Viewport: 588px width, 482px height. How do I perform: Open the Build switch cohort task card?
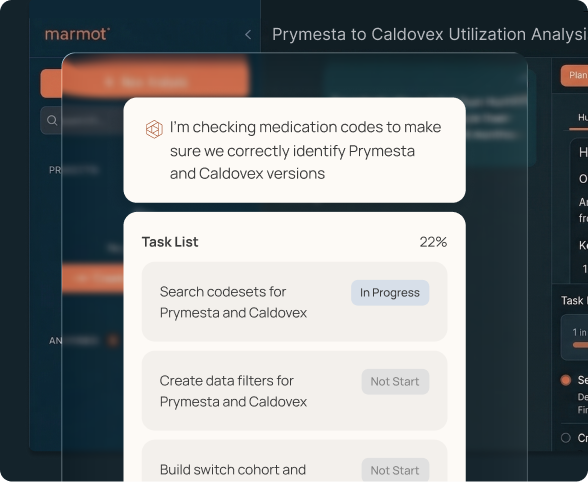click(x=294, y=461)
